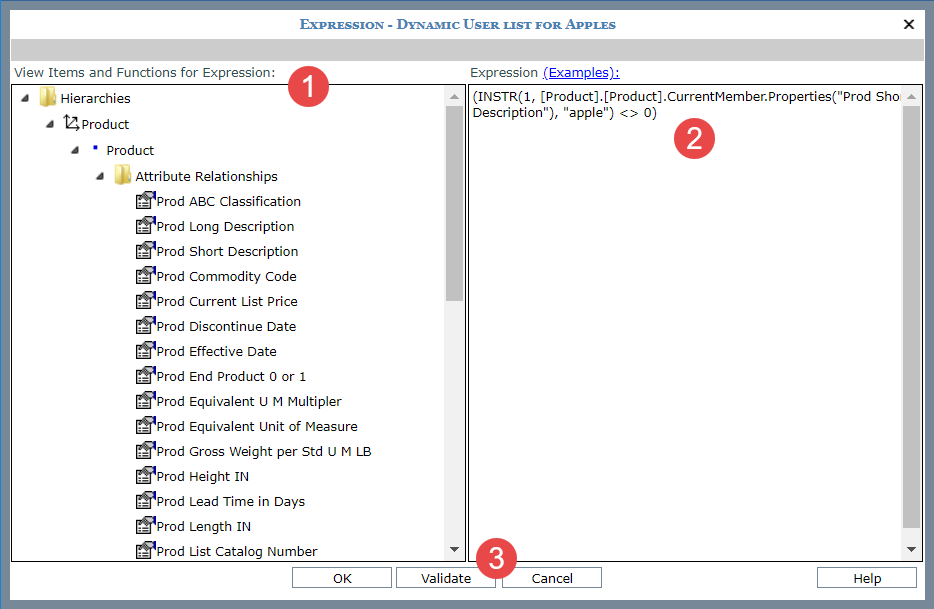Collapse the Product hierarchy node
This screenshot has width=934, height=609.
[x=50, y=124]
